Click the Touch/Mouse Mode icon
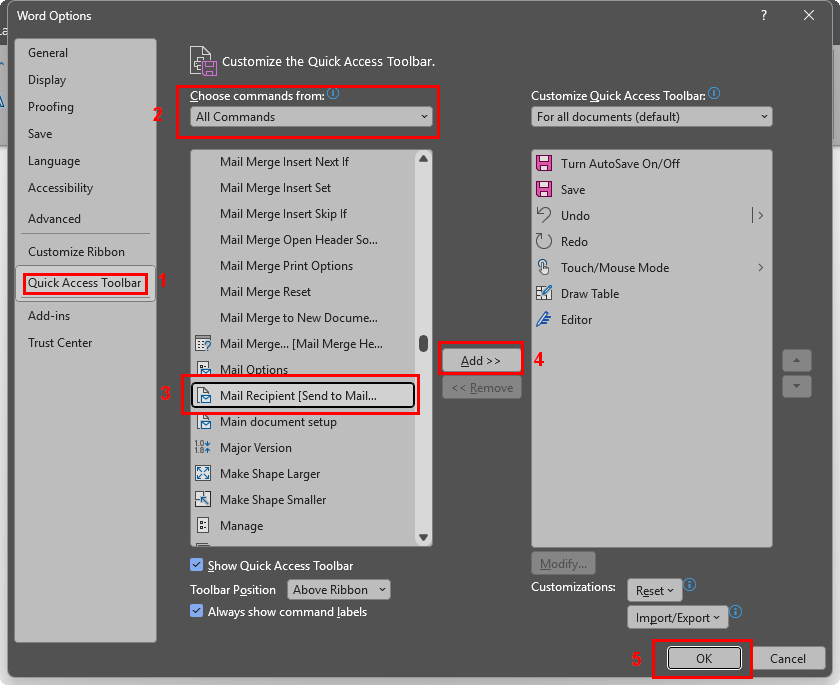The image size is (840, 685). tap(544, 267)
